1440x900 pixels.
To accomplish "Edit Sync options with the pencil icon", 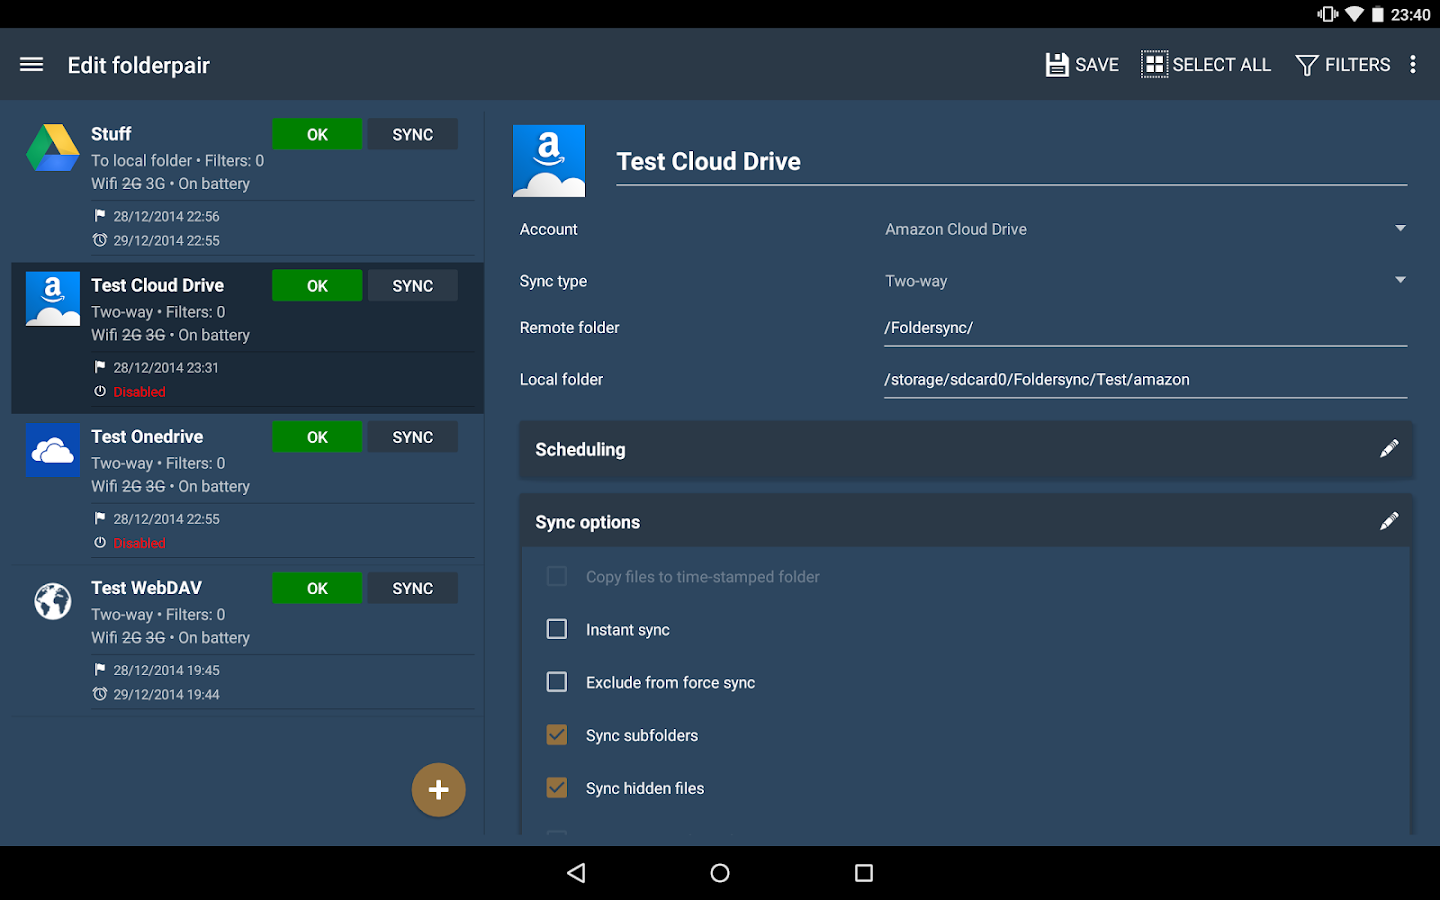I will (x=1389, y=520).
